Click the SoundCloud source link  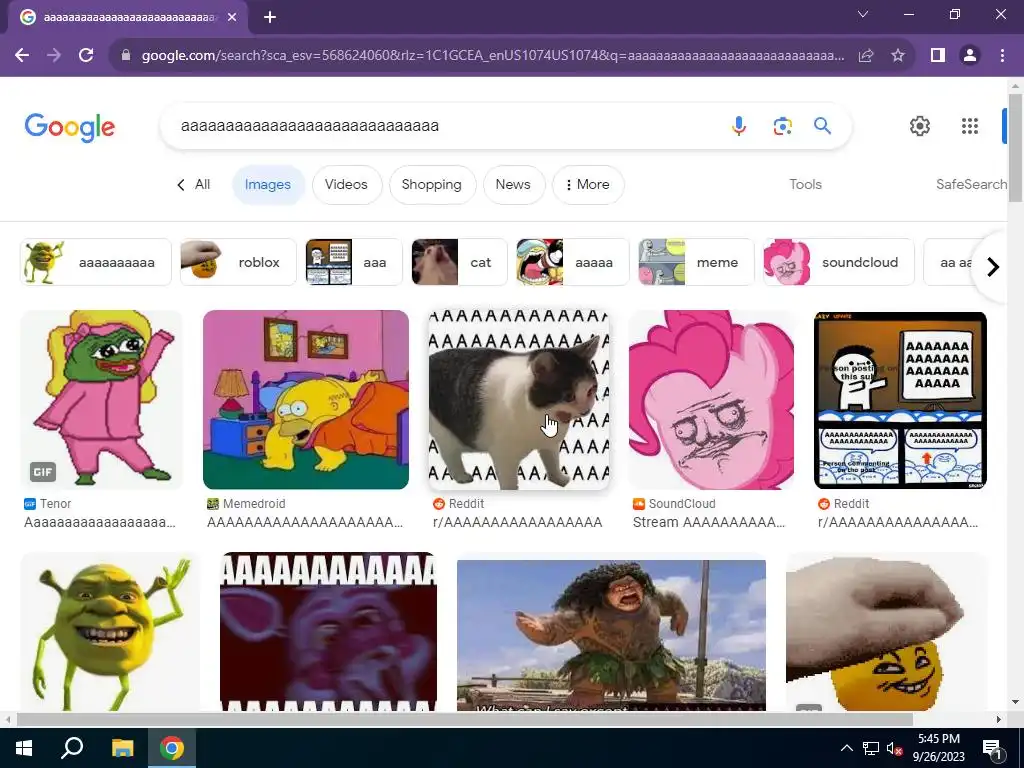point(682,504)
